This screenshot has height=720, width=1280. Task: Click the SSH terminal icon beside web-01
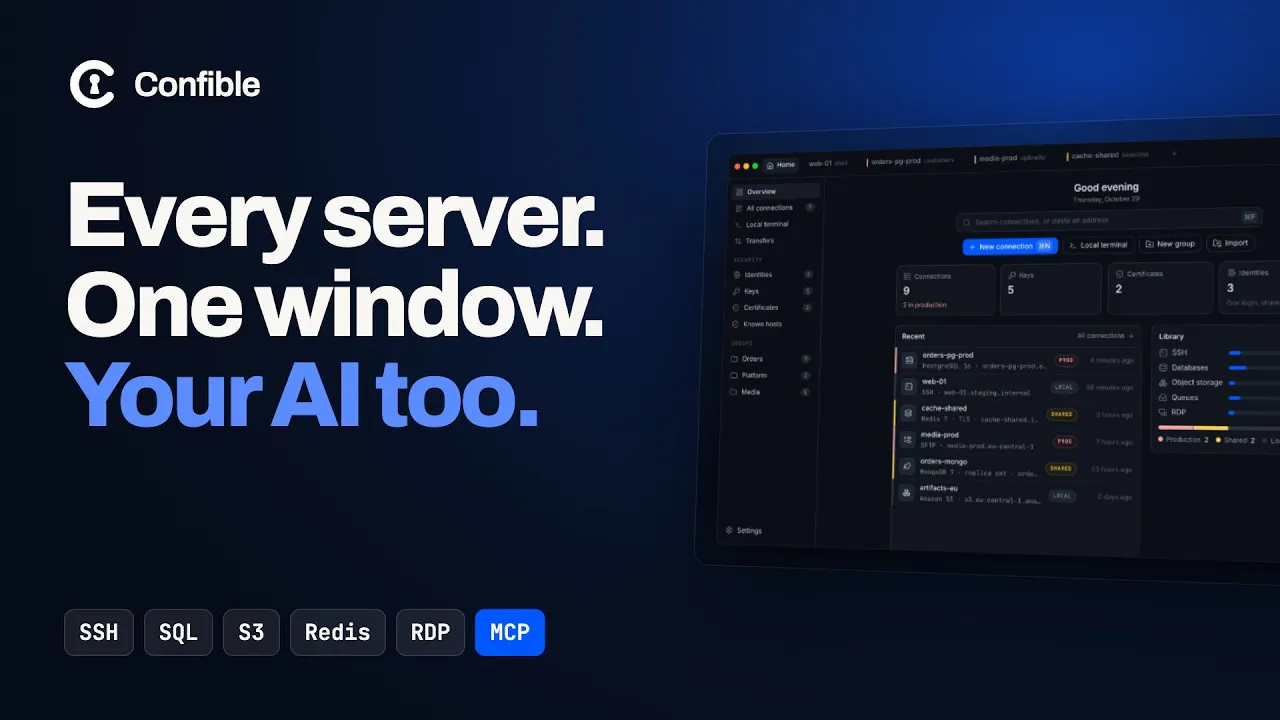point(908,386)
